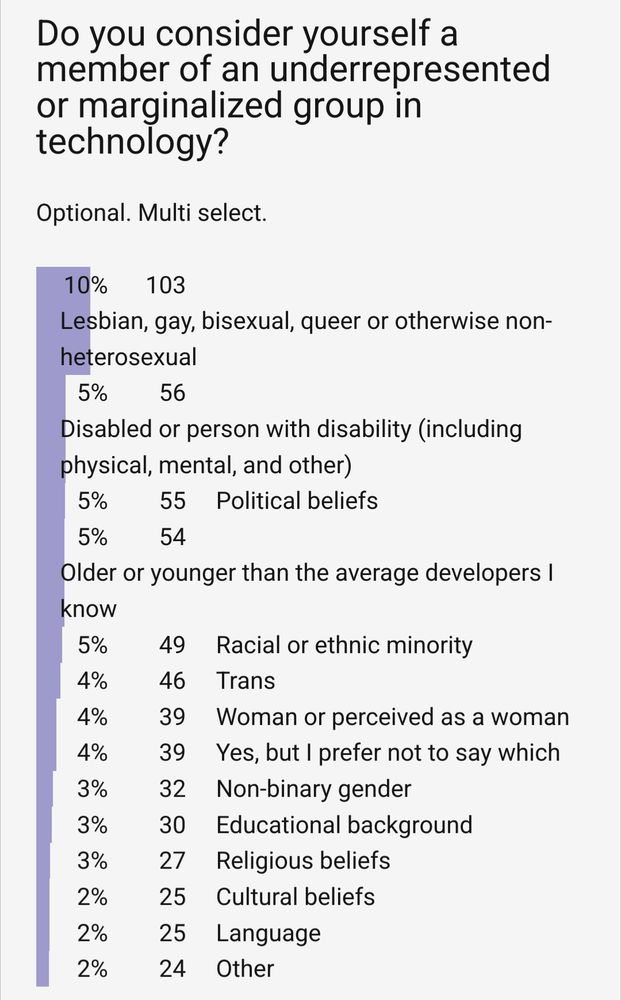Click the Non-binary gender label

tap(313, 789)
